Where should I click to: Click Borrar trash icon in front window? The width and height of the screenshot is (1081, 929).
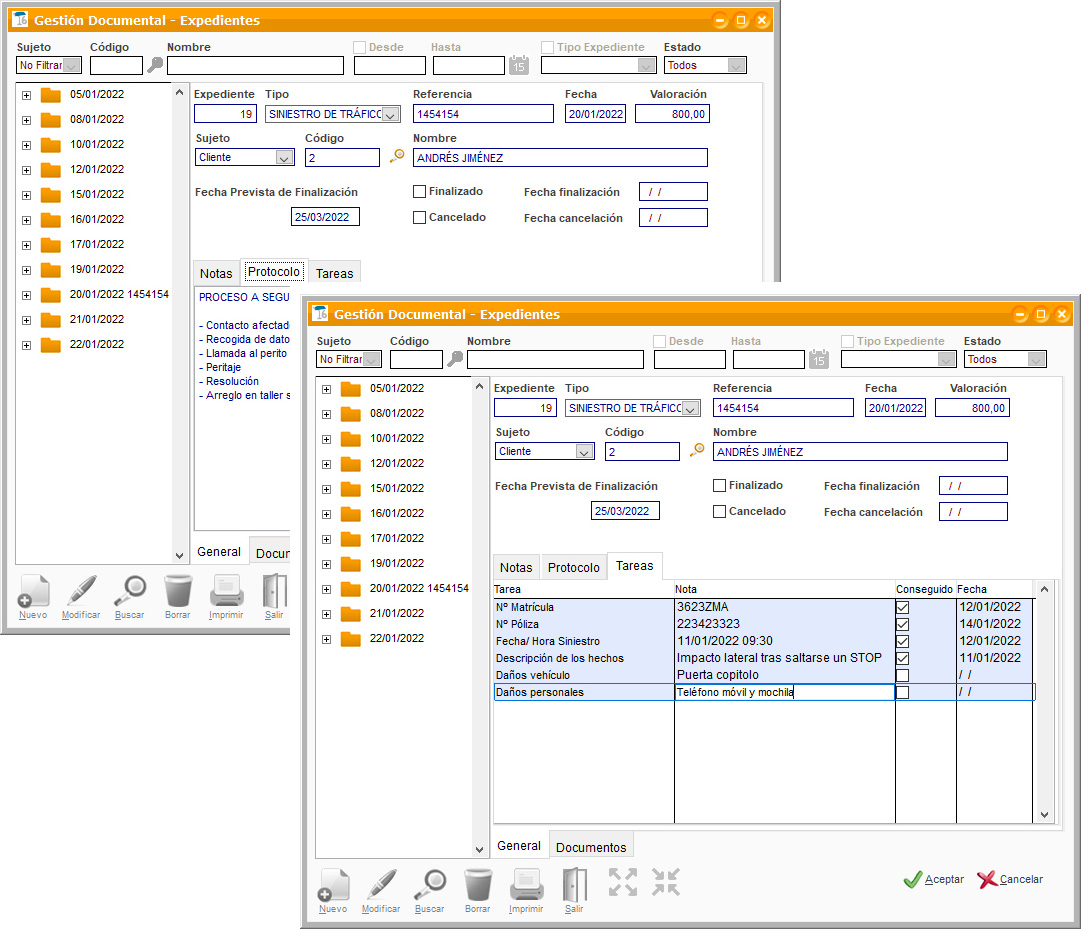pos(478,885)
